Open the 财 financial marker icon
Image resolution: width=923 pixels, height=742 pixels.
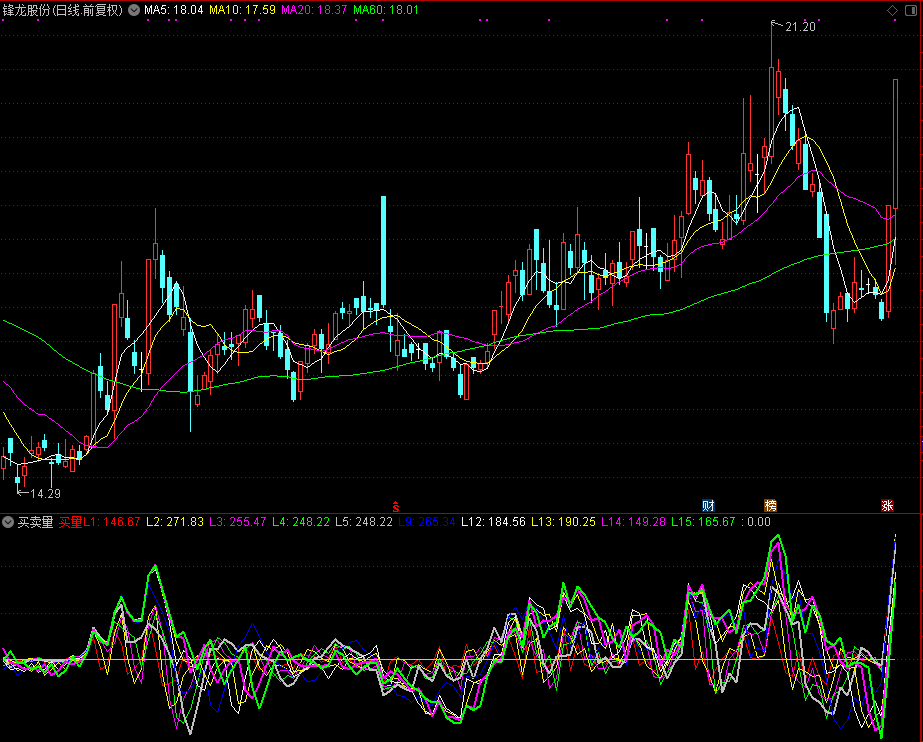708,505
